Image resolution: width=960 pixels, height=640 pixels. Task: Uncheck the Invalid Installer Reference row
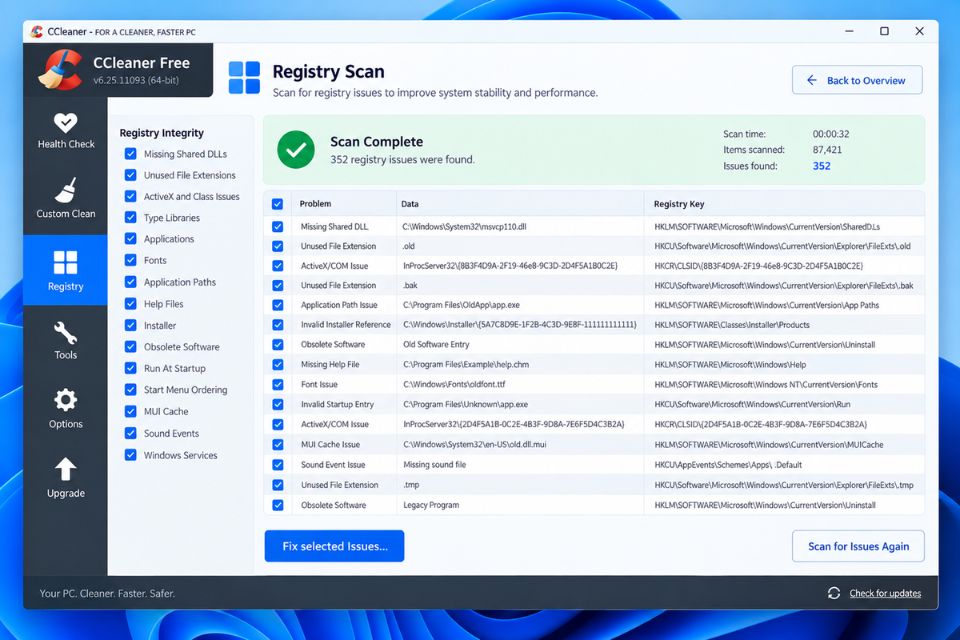point(277,325)
